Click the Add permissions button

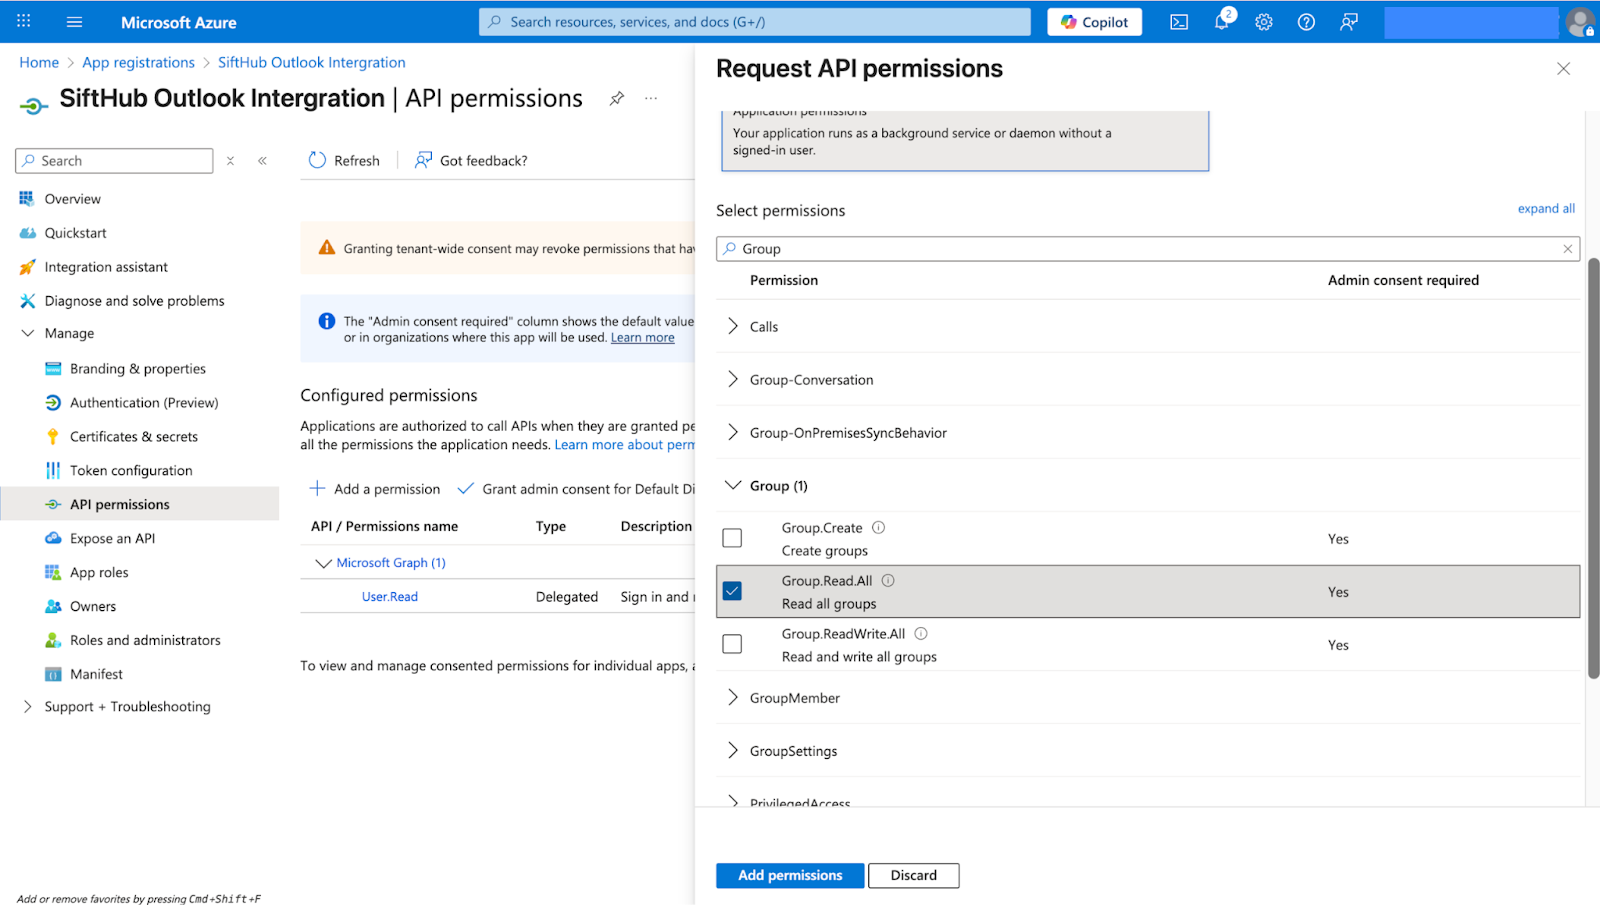point(790,875)
